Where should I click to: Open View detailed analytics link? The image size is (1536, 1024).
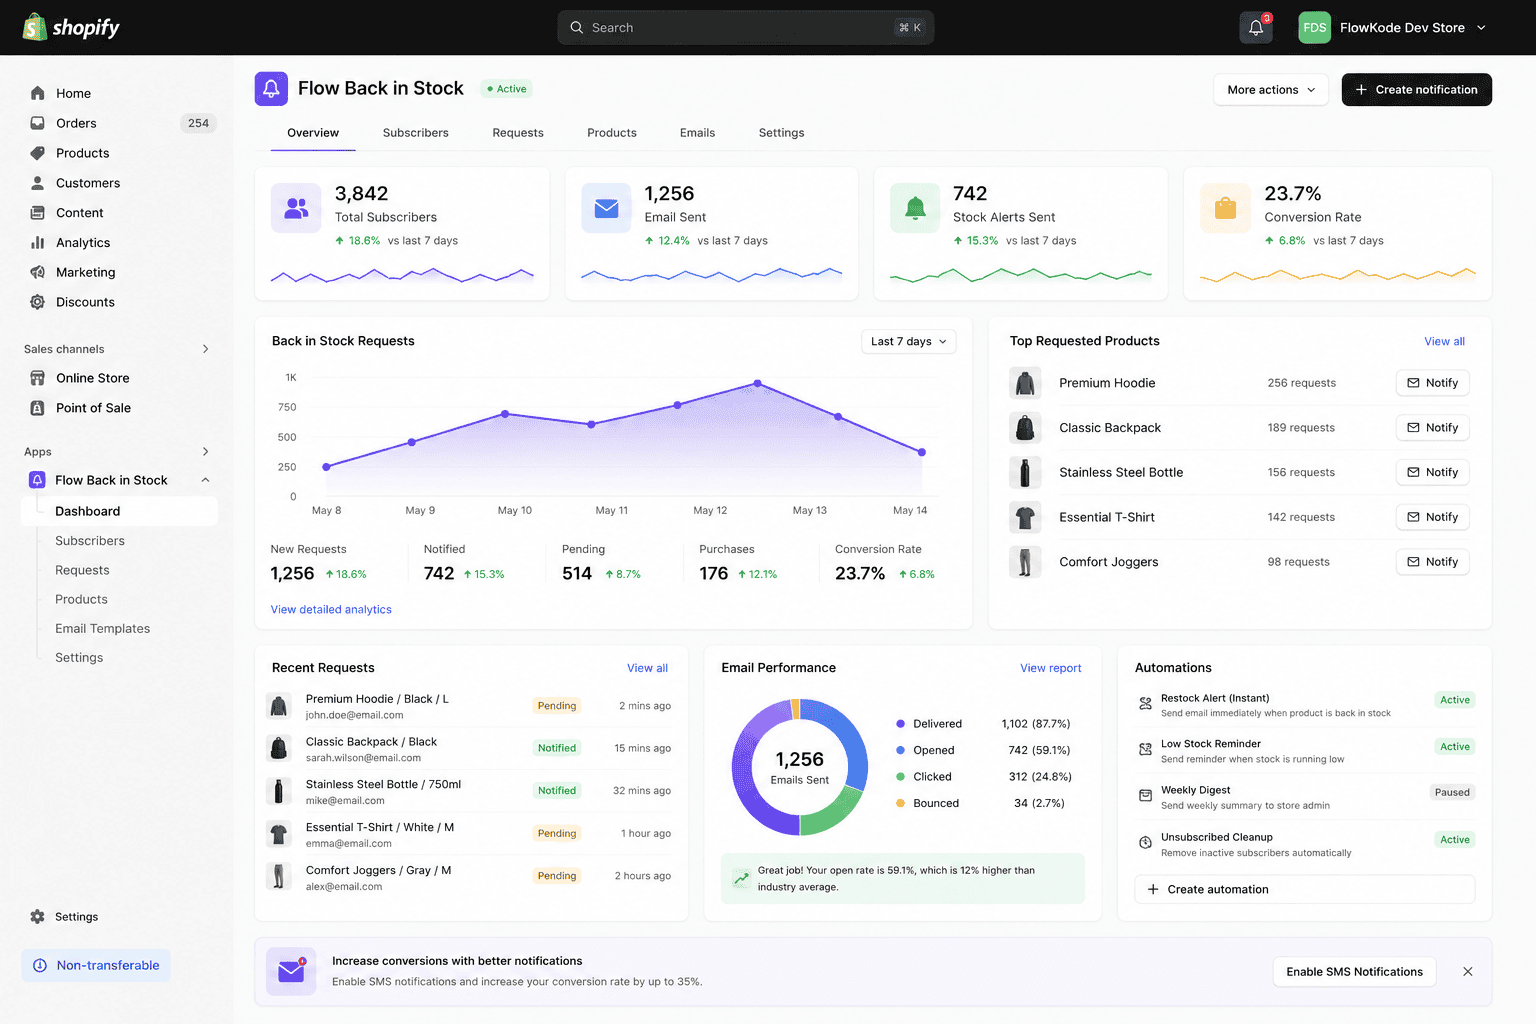pyautogui.click(x=331, y=610)
